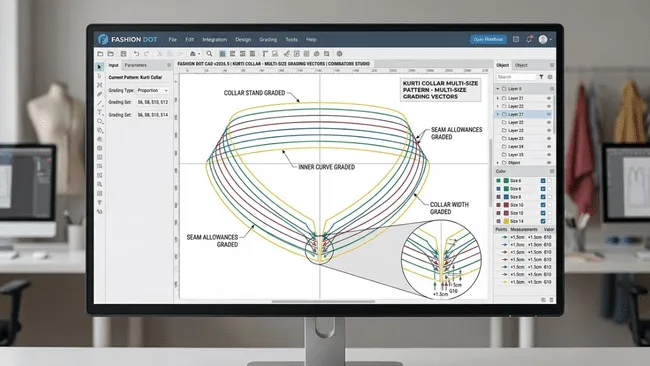Open the Grading Type Proportion dropdown

153,90
